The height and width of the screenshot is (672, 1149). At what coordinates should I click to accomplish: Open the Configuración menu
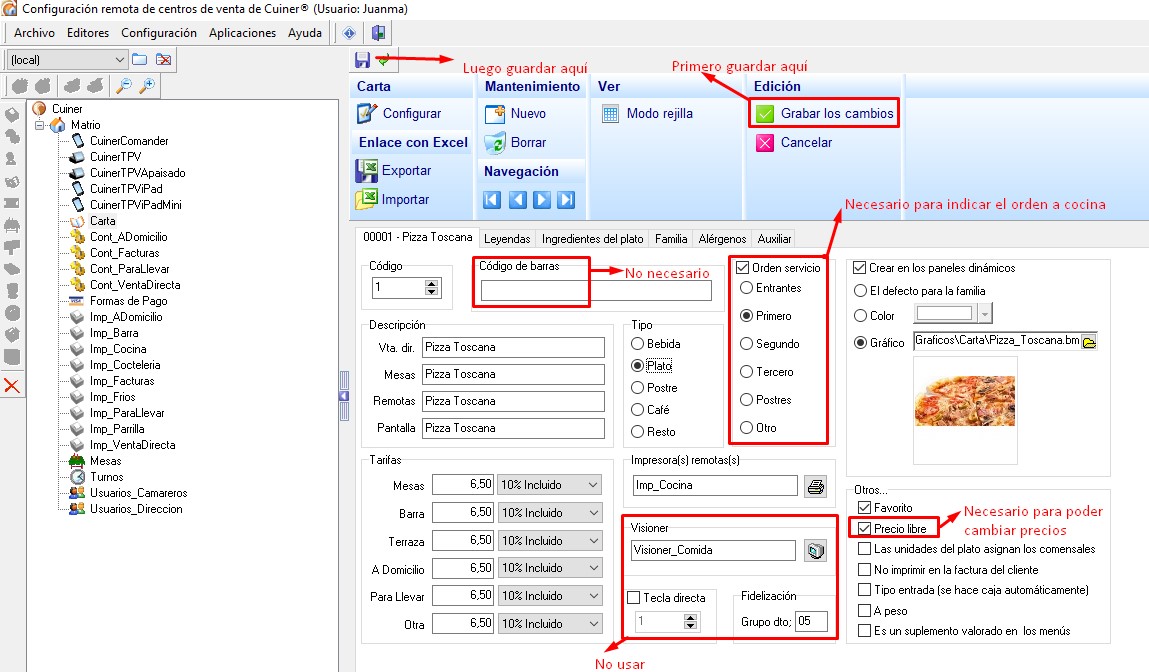tap(159, 33)
